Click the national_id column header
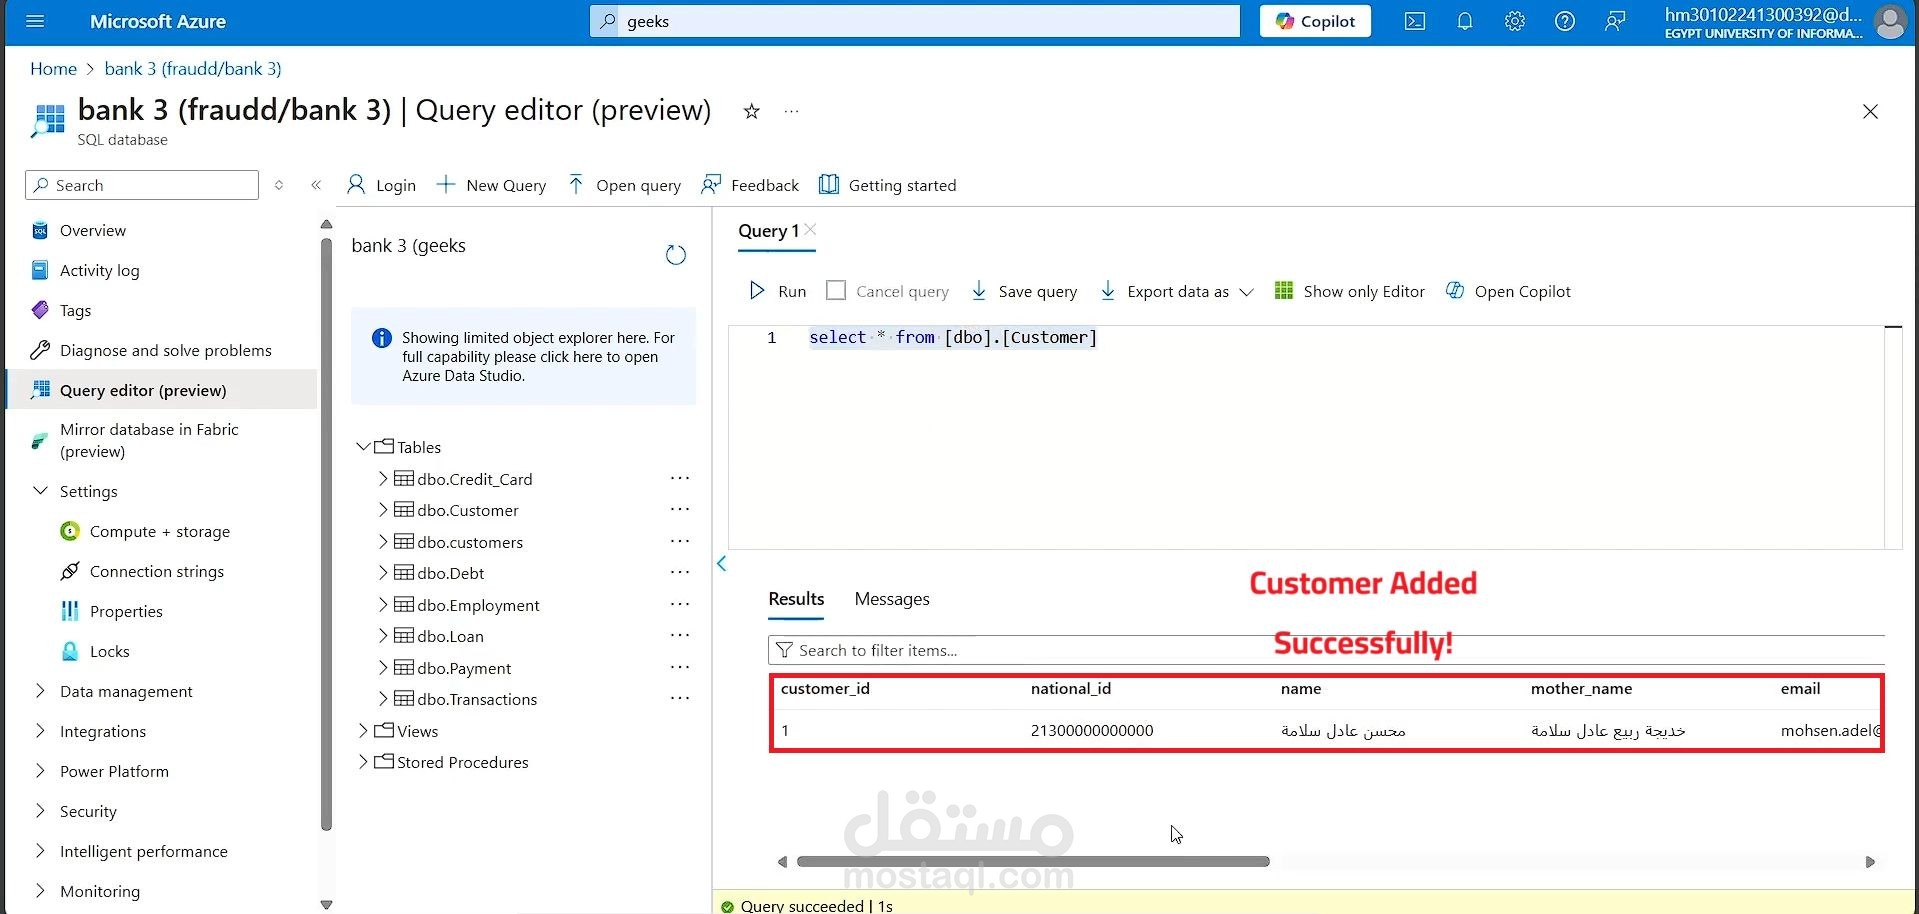1919x914 pixels. [x=1071, y=689]
